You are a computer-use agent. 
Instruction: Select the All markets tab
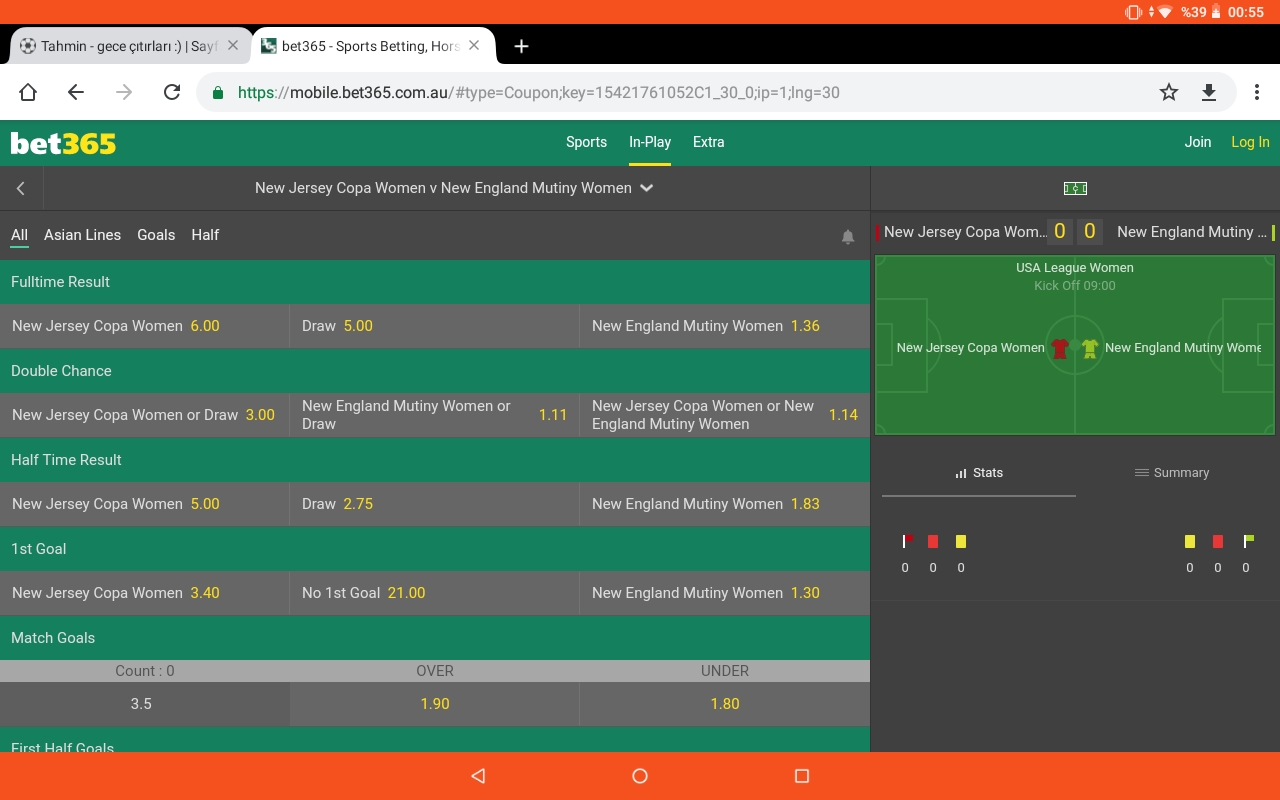click(19, 235)
